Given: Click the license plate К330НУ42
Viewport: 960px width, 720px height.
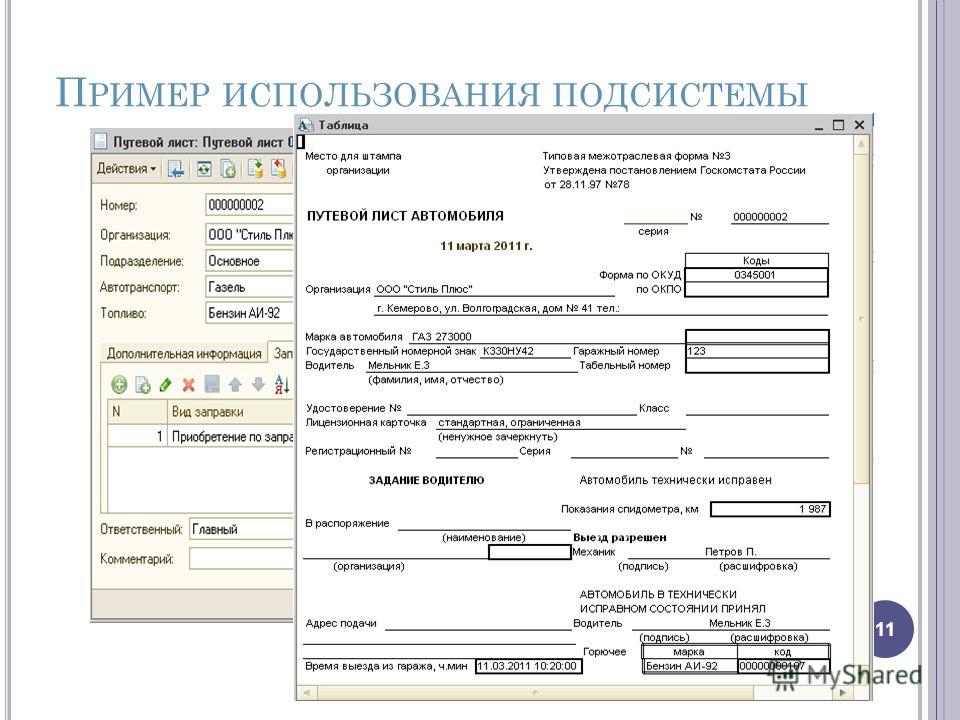Looking at the screenshot, I should (x=508, y=351).
